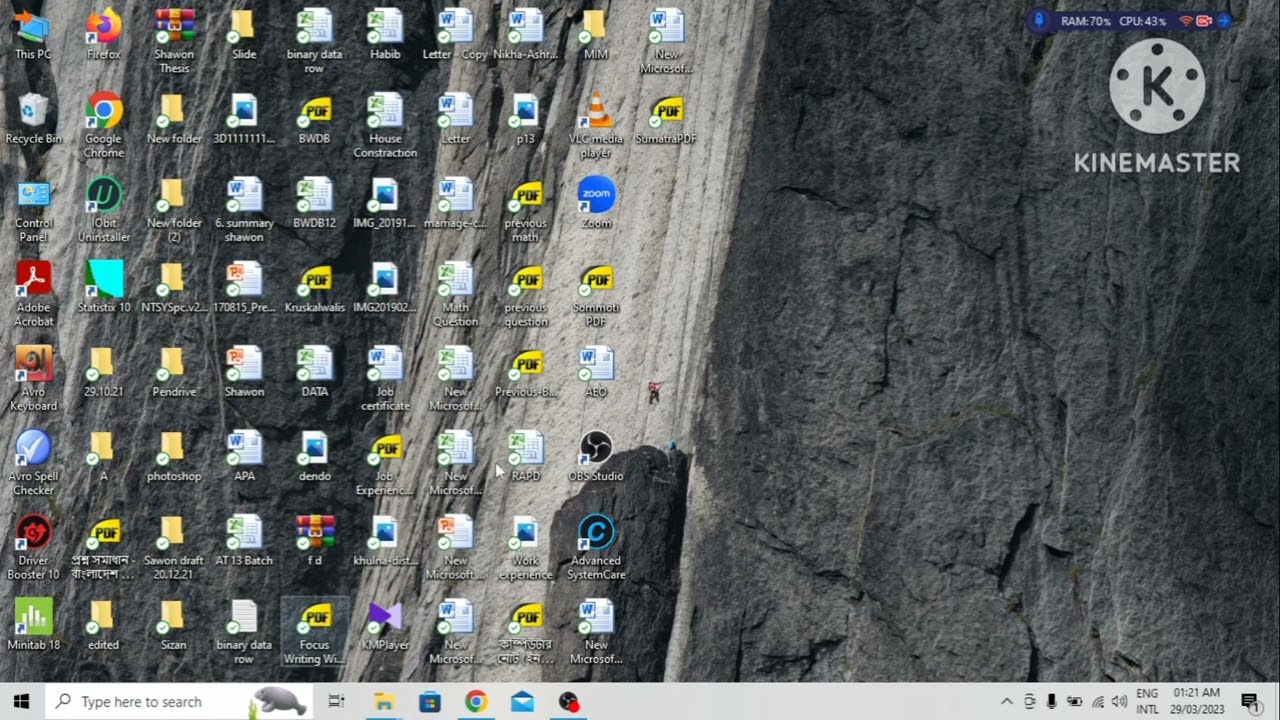This screenshot has height=720, width=1280.
Task: Select the Advanced SystemCare icon
Action: point(596,548)
